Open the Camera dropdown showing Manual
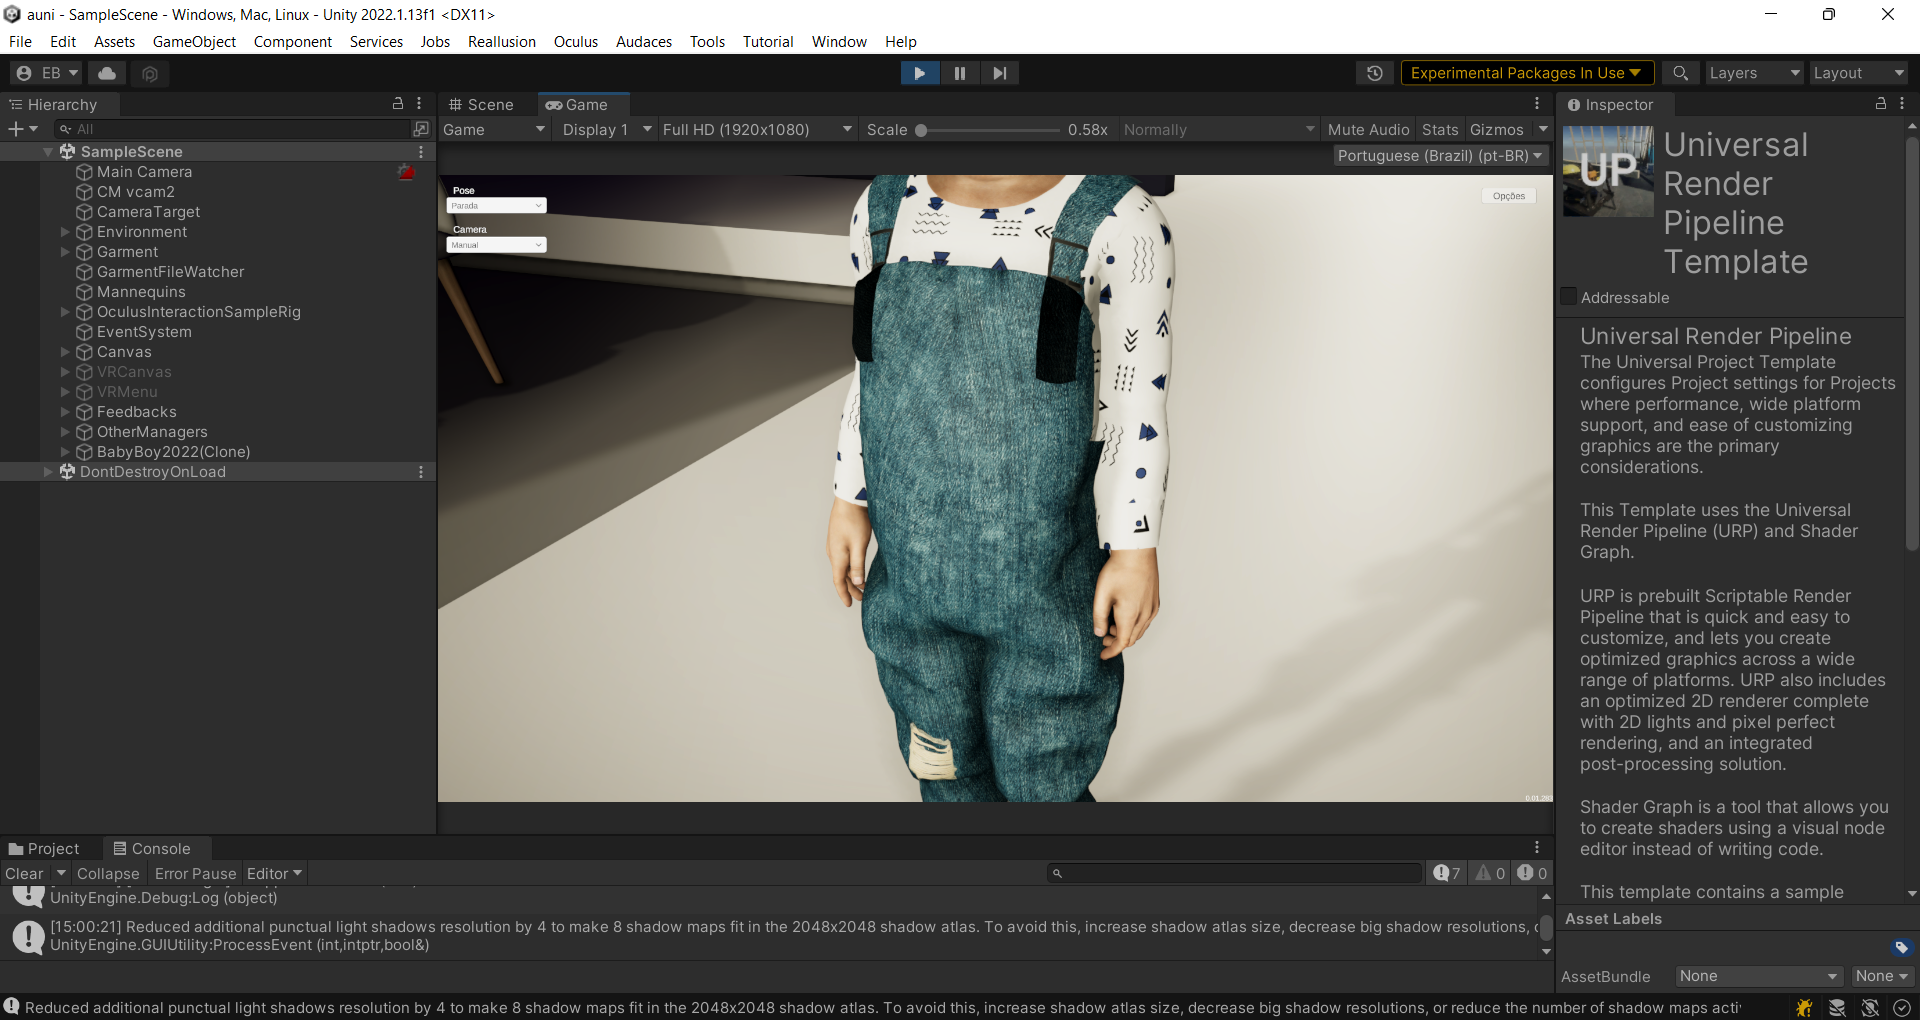This screenshot has height=1020, width=1920. tap(496, 245)
